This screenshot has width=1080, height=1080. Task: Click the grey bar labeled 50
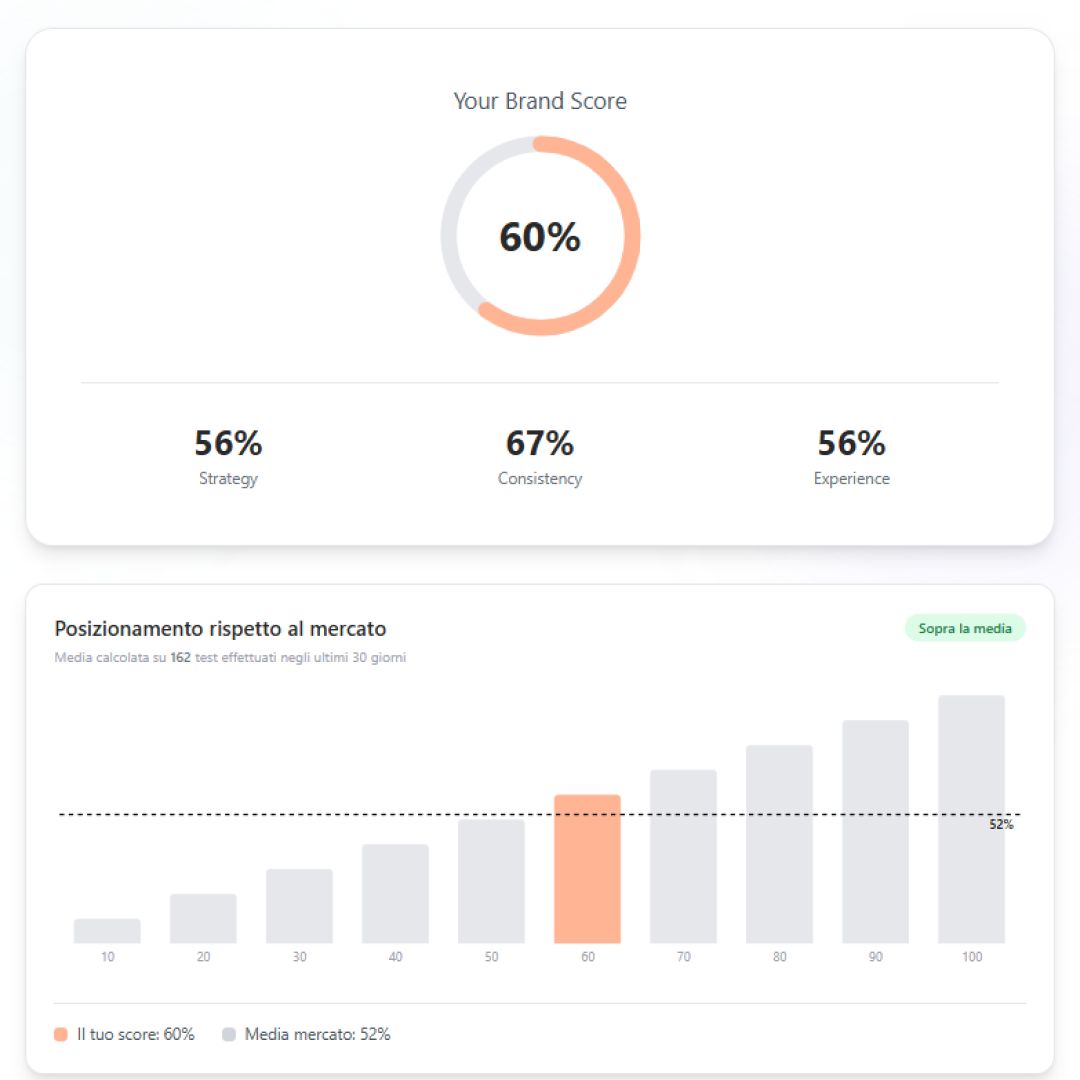point(491,881)
